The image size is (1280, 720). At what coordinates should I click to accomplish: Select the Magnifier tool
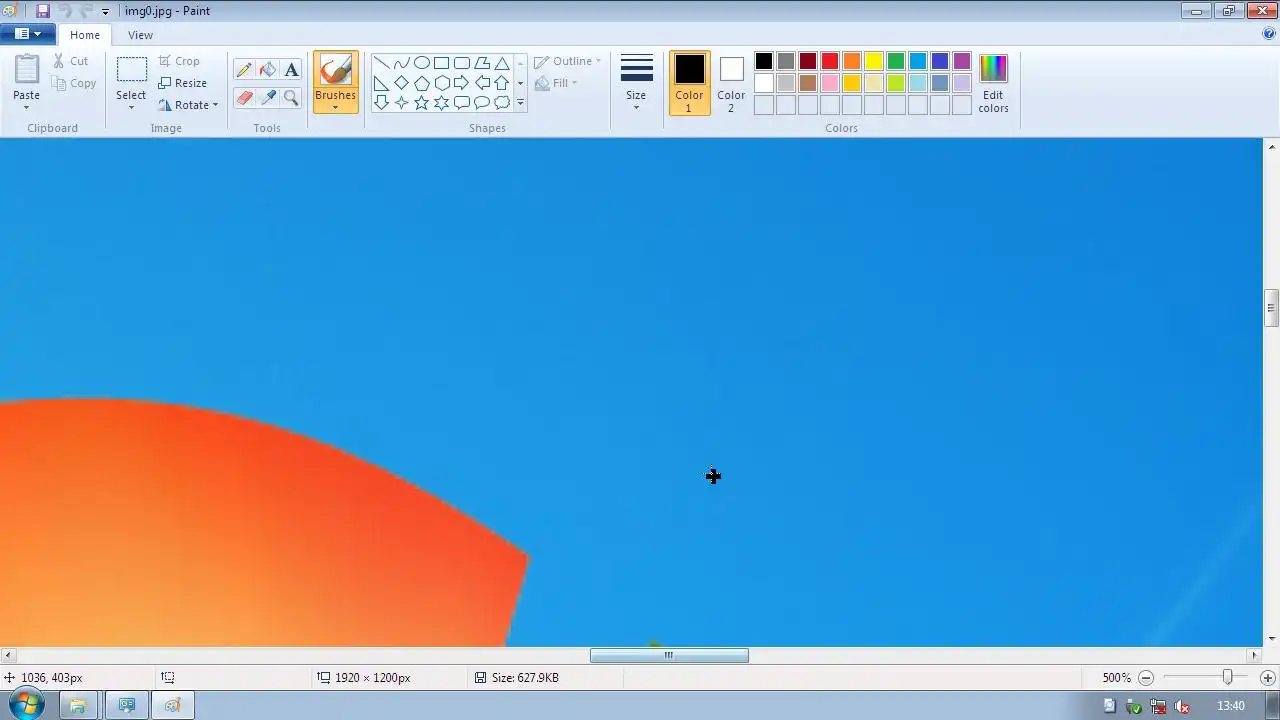tap(291, 97)
